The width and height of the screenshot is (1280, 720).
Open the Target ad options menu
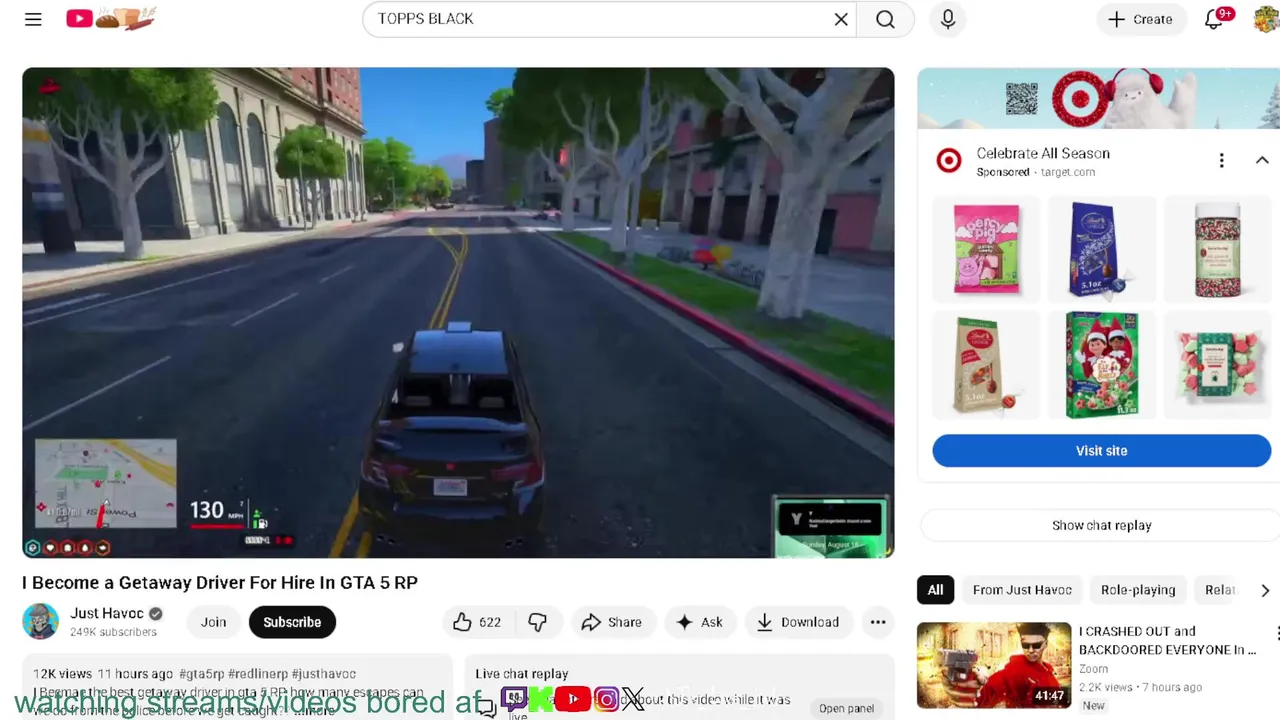tap(1221, 161)
